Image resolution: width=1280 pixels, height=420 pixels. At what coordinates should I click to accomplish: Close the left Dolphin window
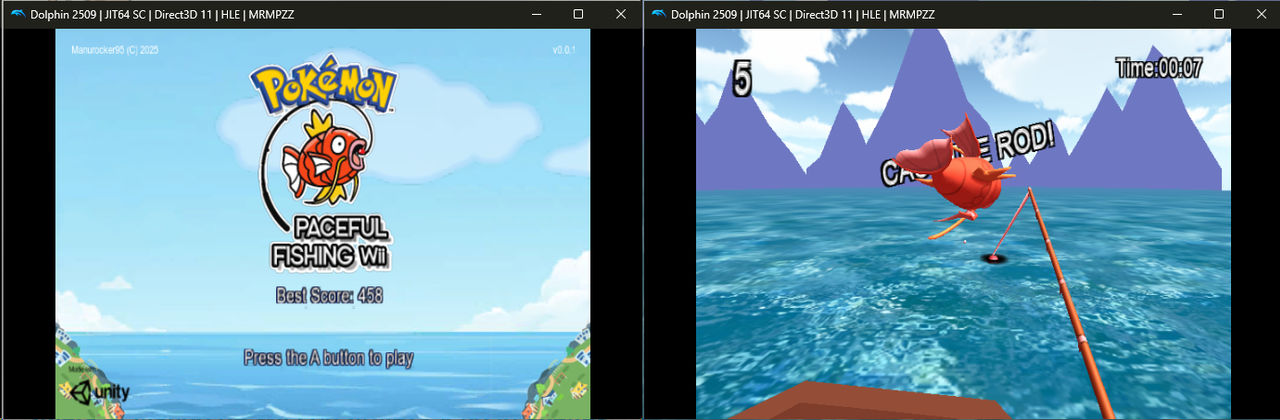click(620, 14)
